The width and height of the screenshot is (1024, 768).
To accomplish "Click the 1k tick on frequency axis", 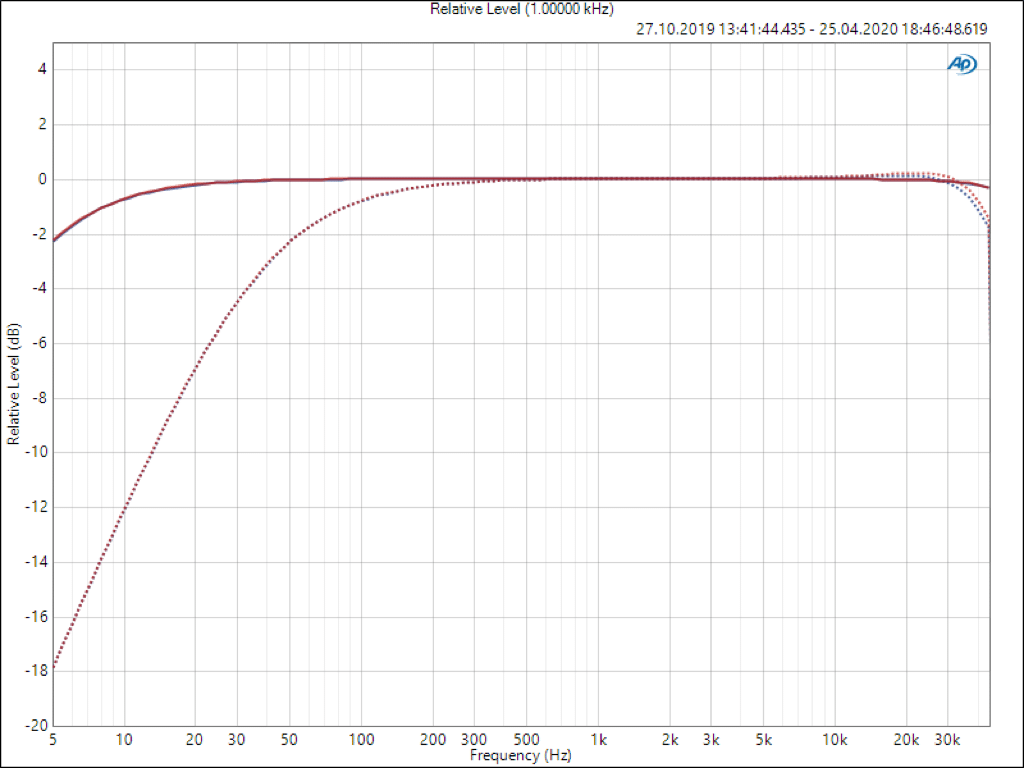I will (x=599, y=740).
